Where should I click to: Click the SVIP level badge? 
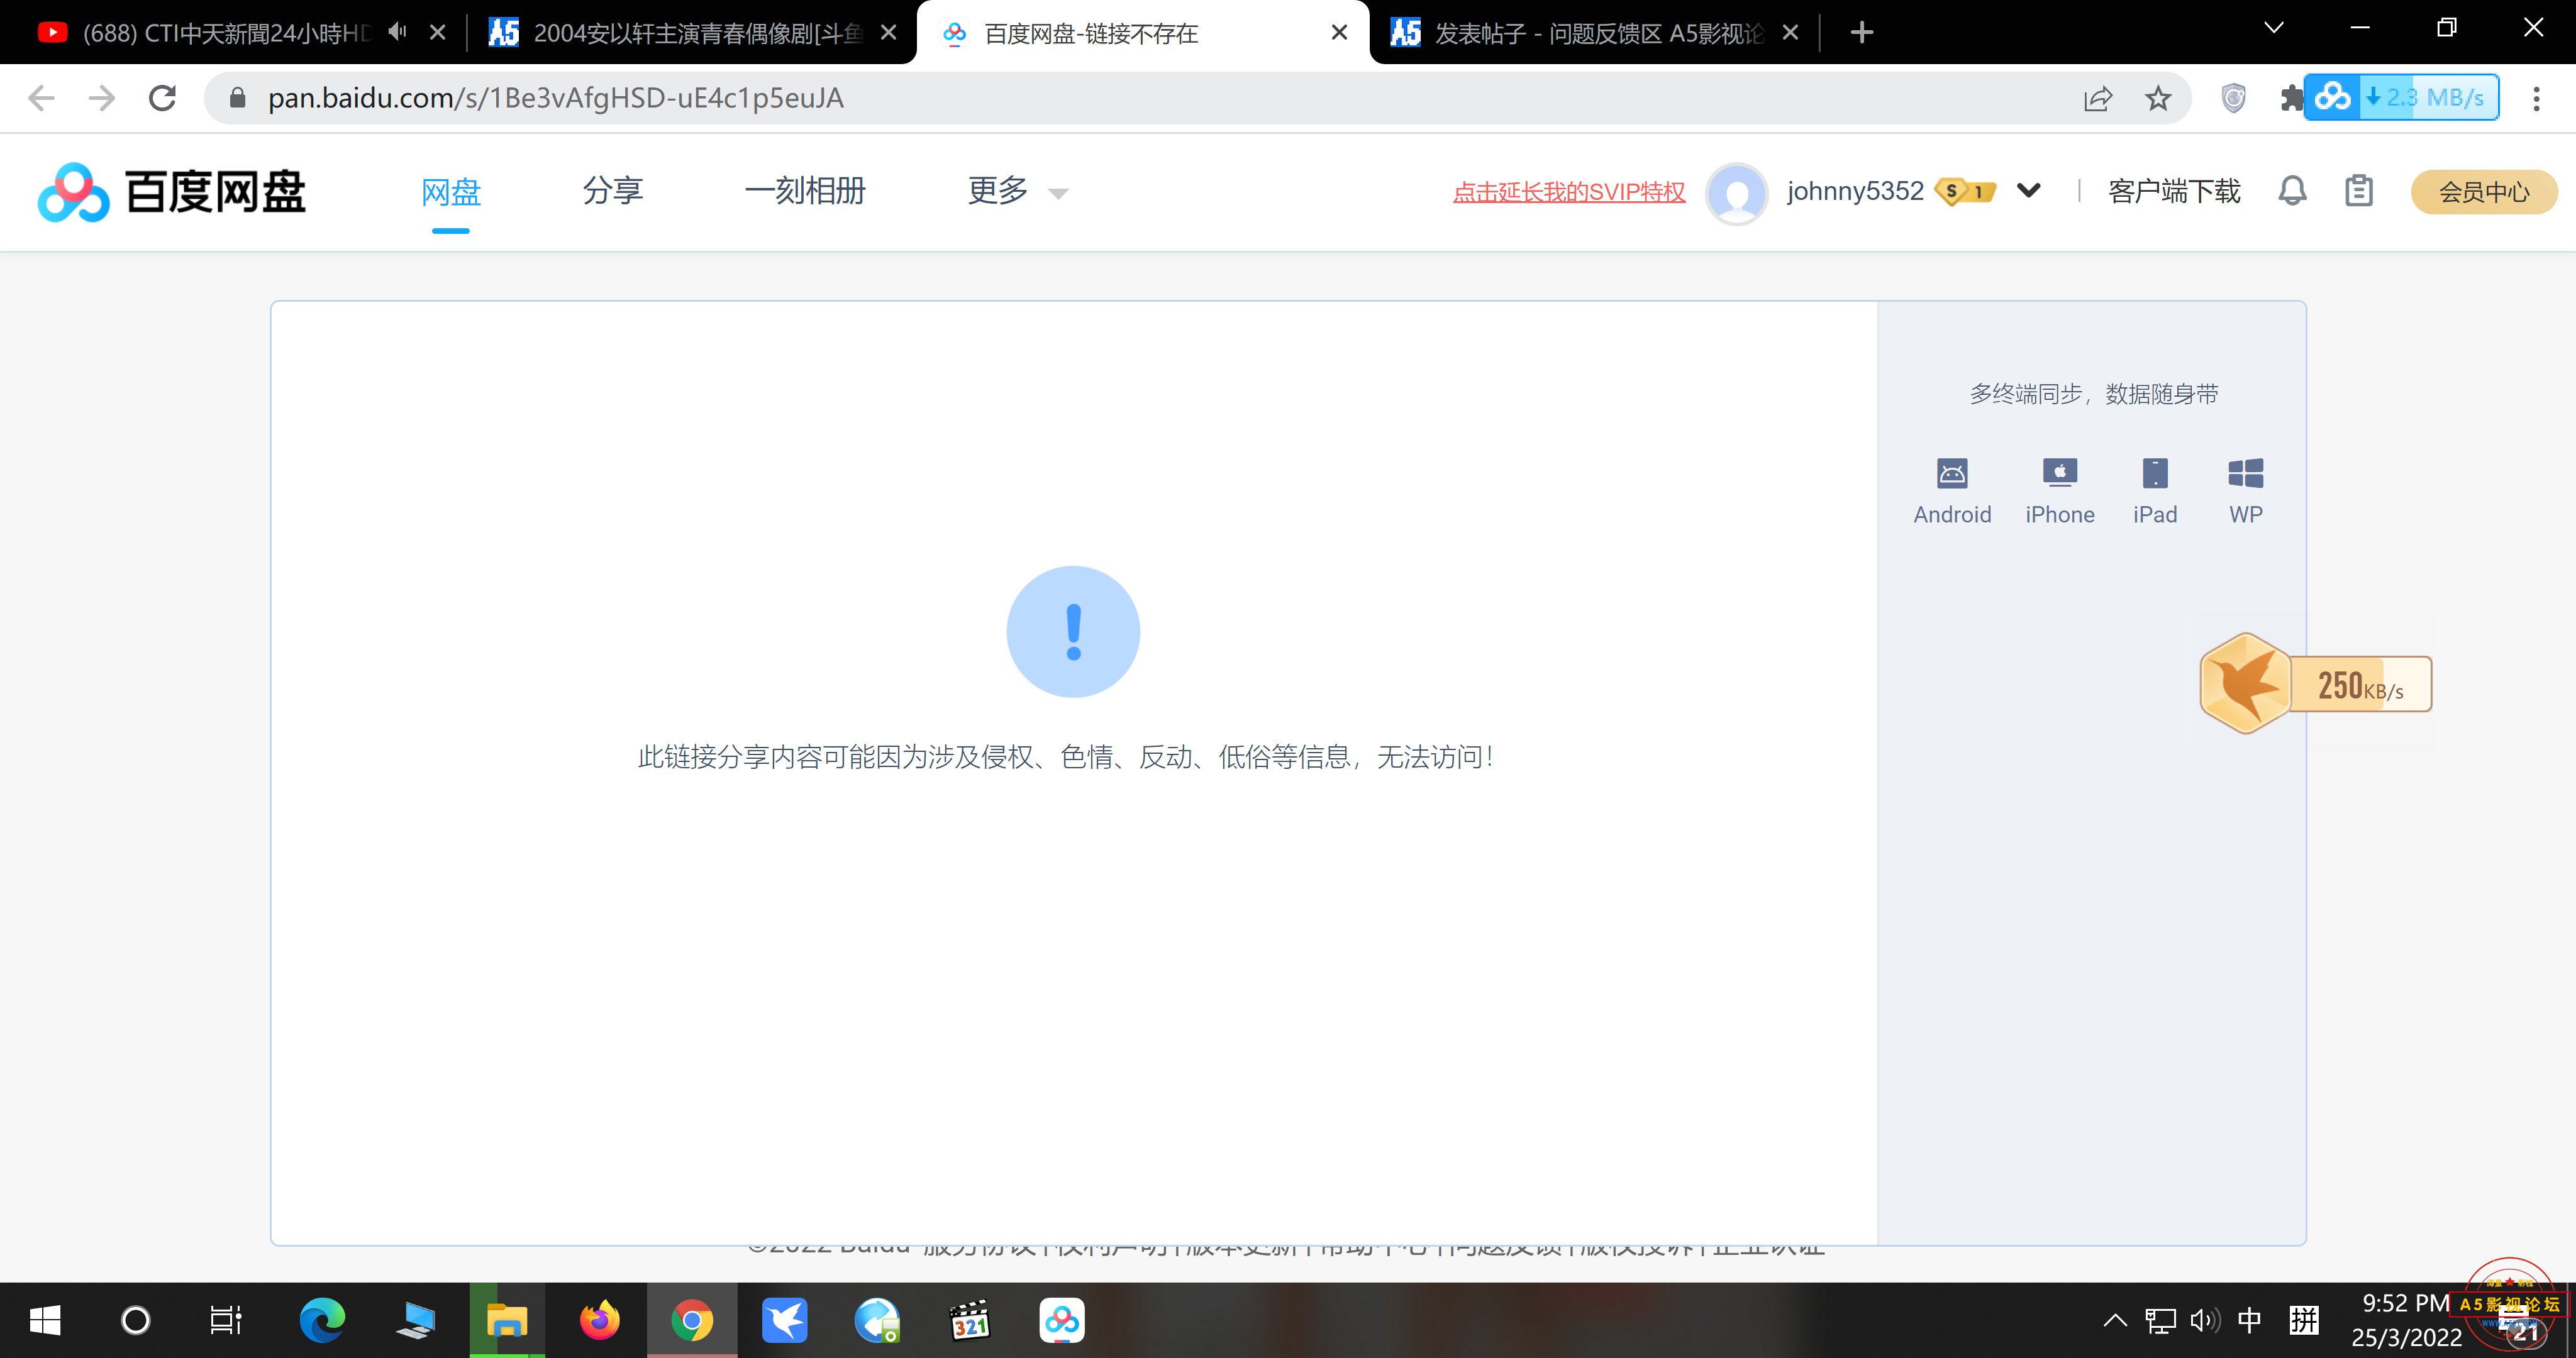point(1965,191)
